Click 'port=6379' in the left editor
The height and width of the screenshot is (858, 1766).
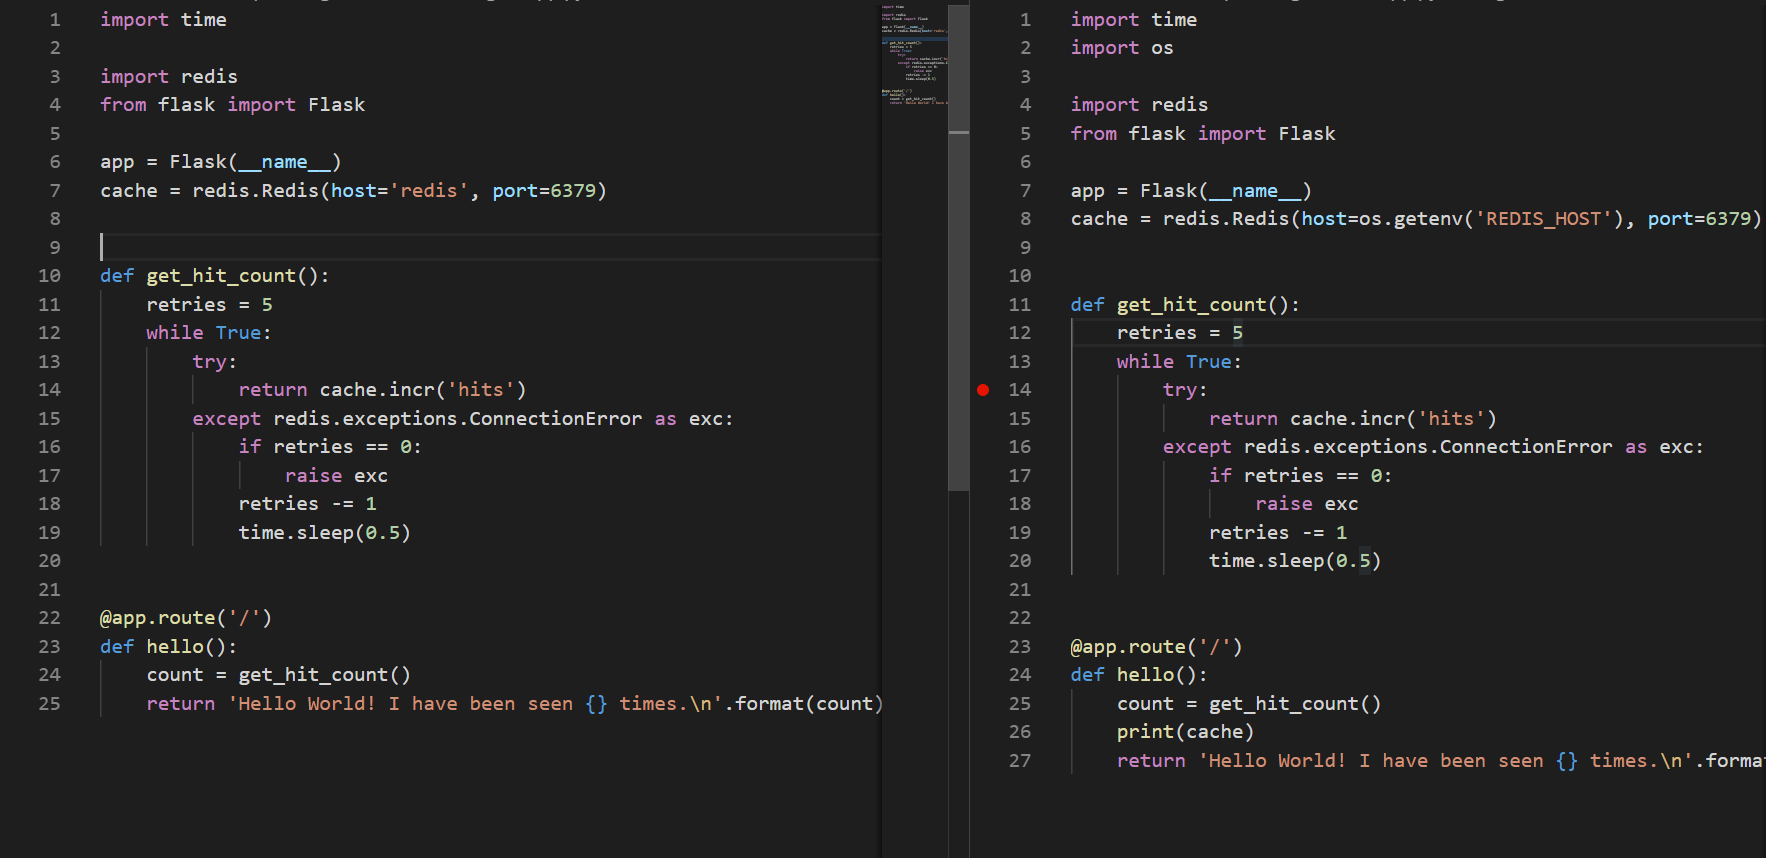click(544, 191)
